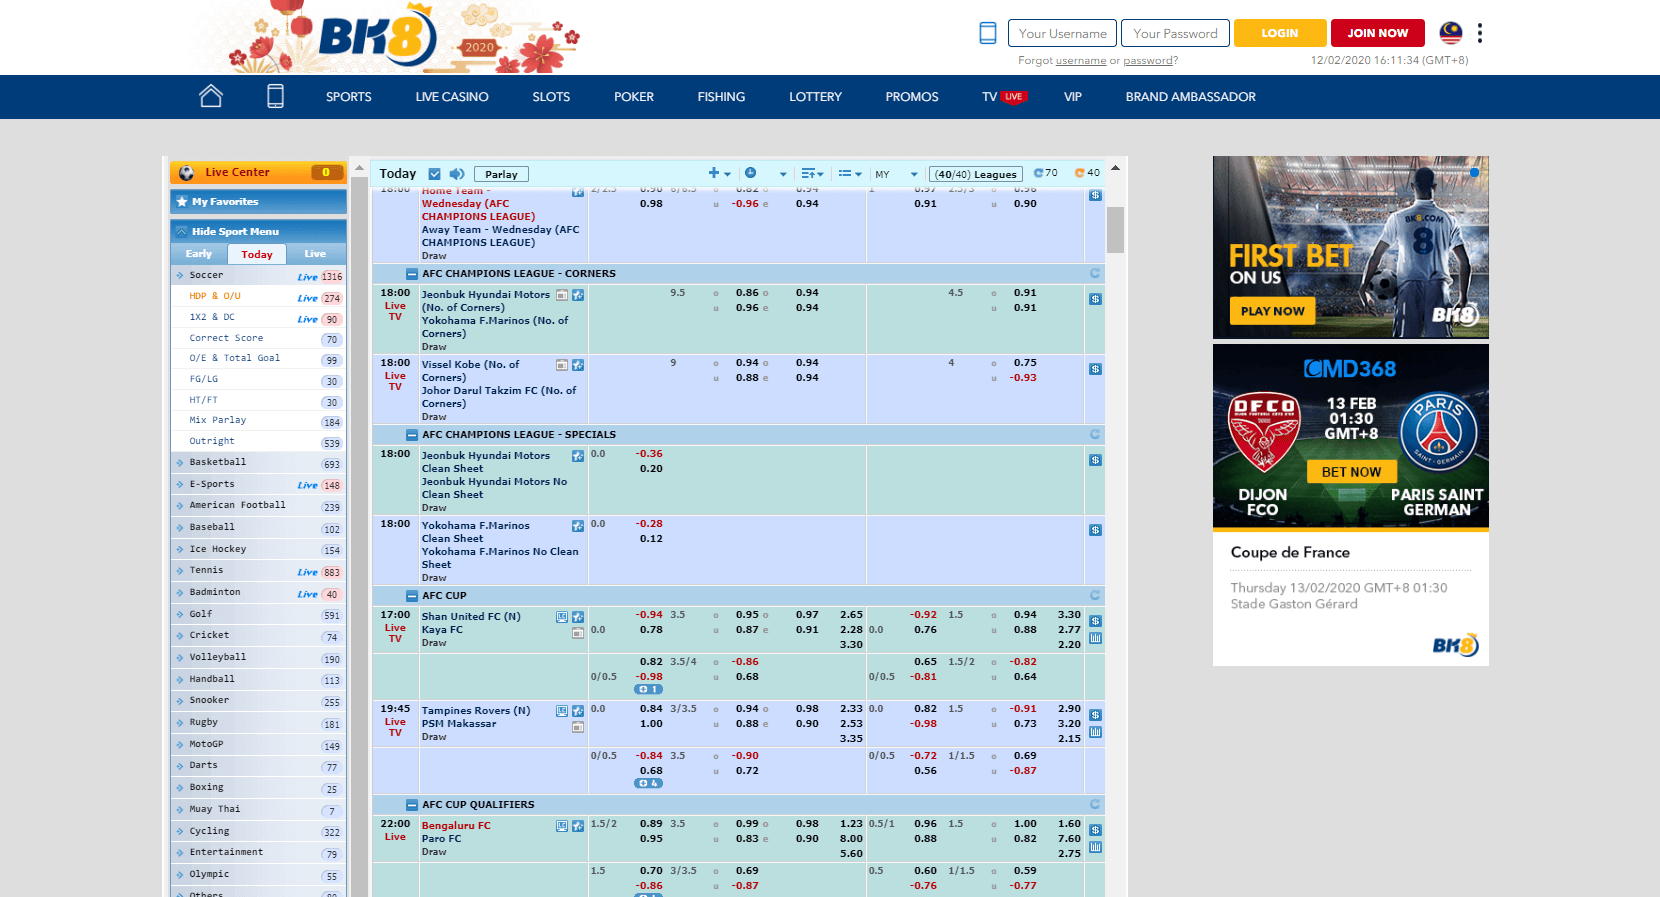
Task: Mute the odds sound speaker icon
Action: coord(457,174)
